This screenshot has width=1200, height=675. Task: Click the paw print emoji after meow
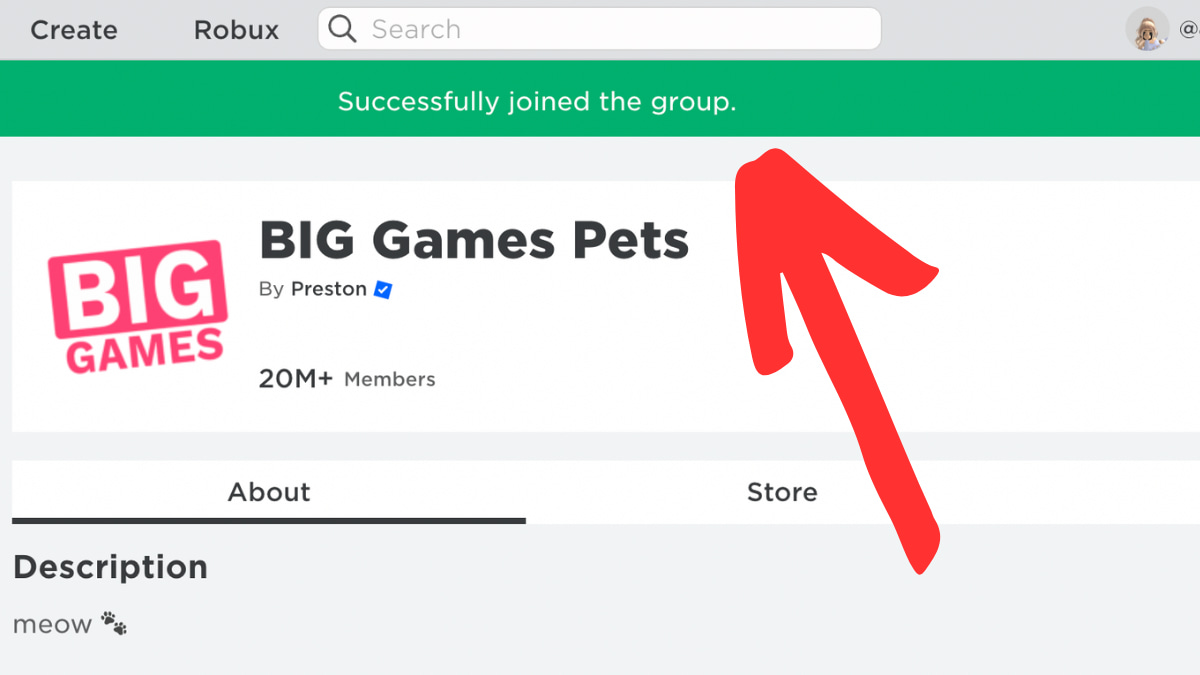pos(114,620)
